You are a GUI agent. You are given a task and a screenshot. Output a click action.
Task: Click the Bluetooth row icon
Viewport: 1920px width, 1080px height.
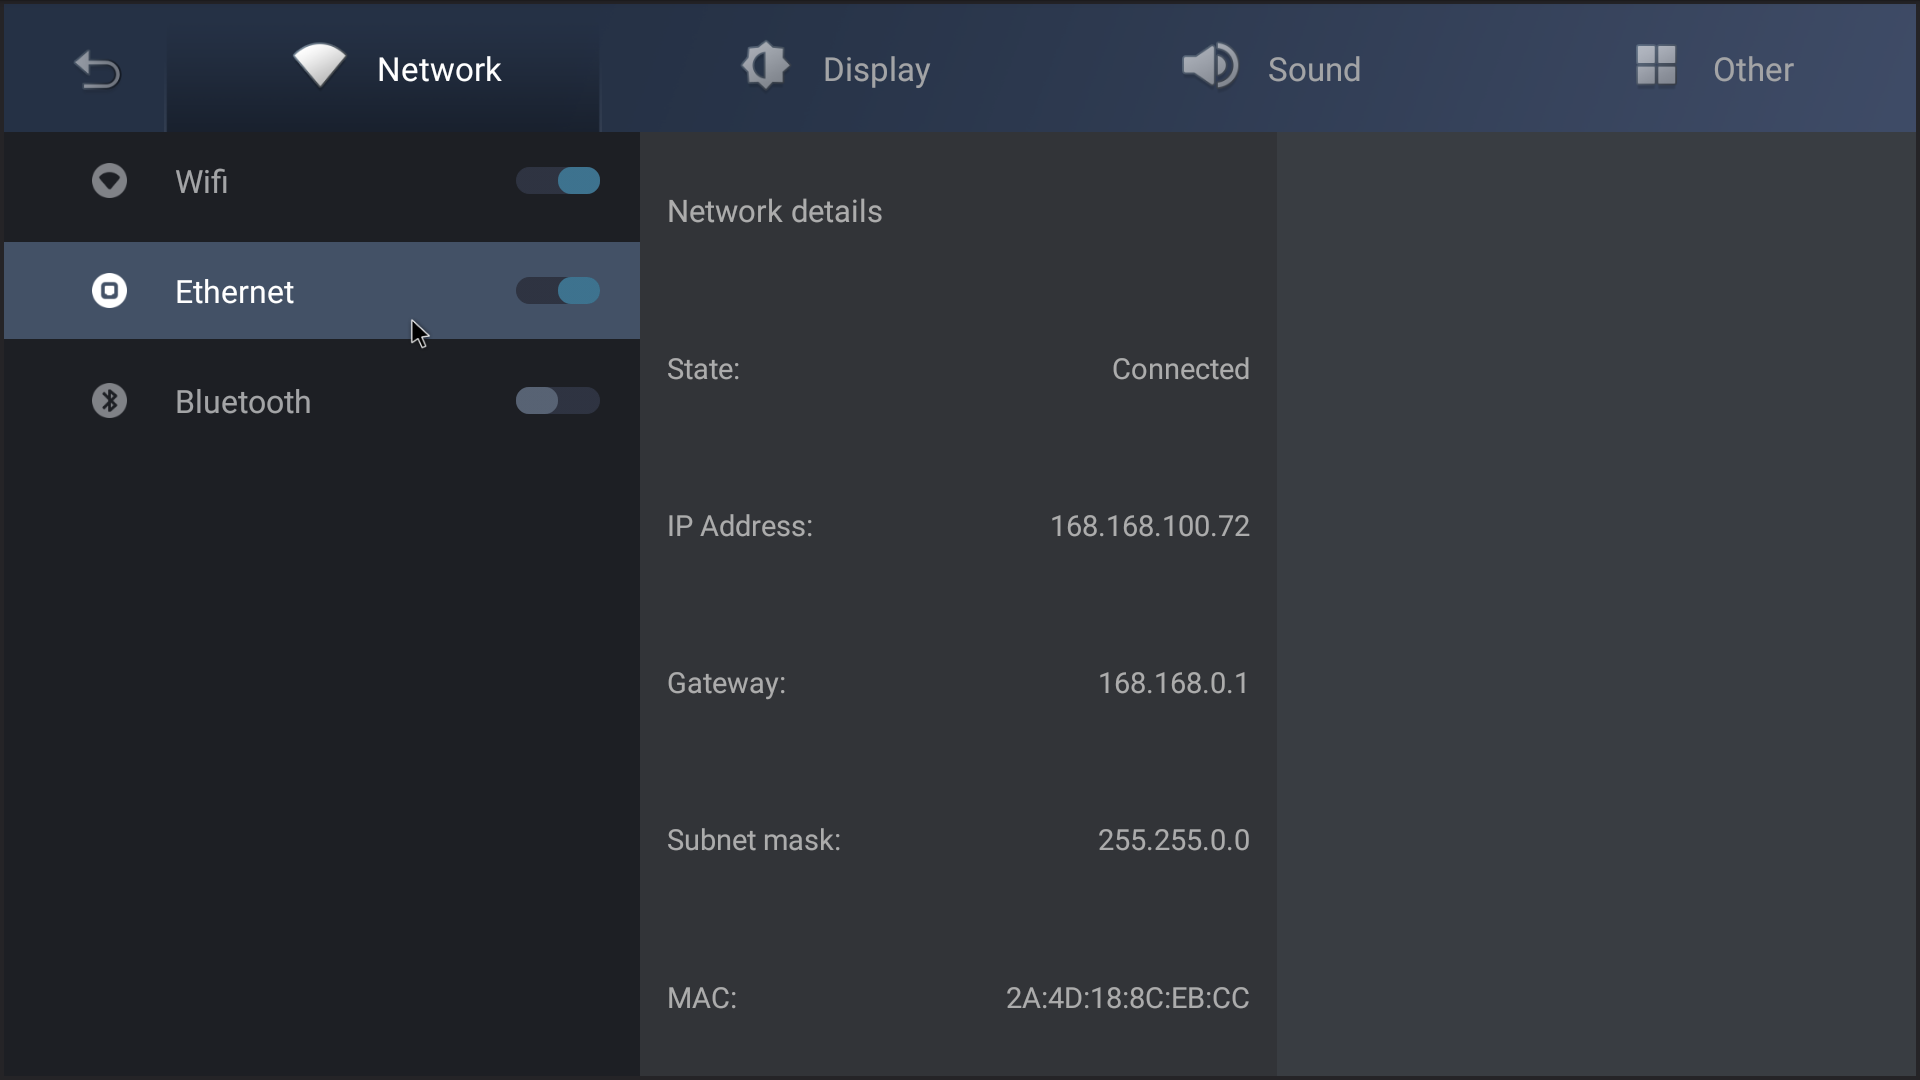[109, 401]
